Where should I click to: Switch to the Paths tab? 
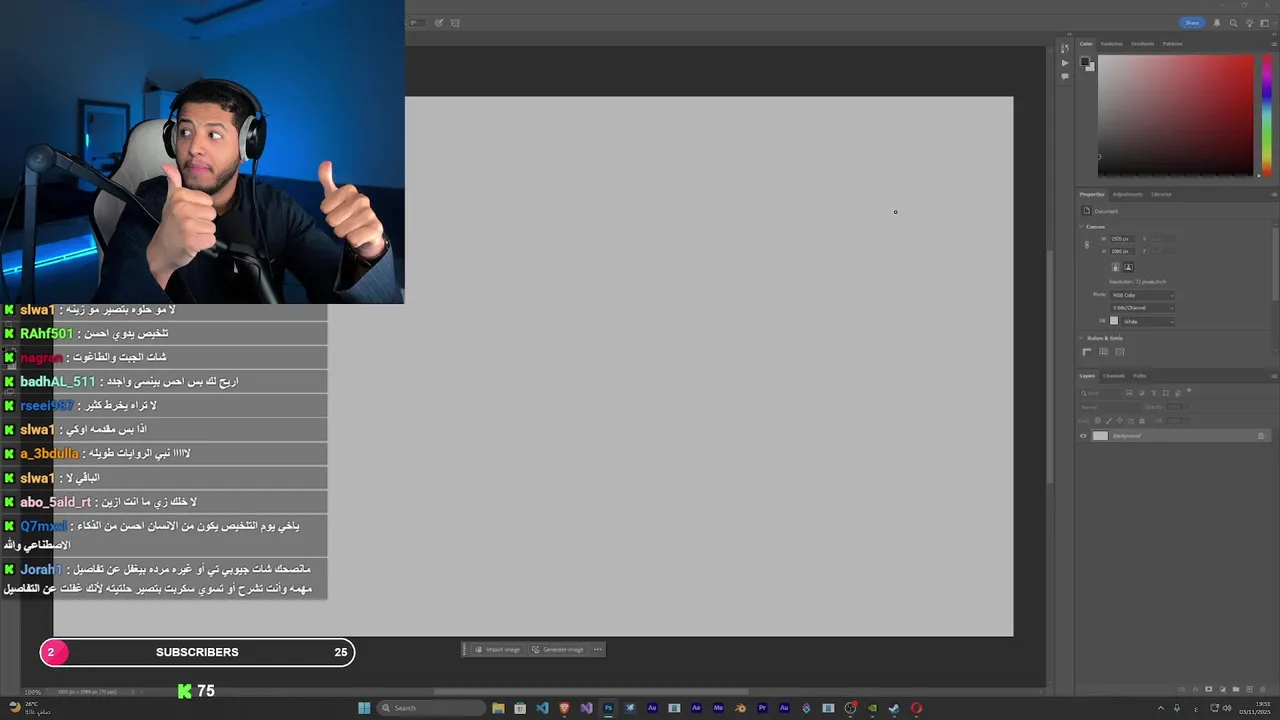(1139, 376)
